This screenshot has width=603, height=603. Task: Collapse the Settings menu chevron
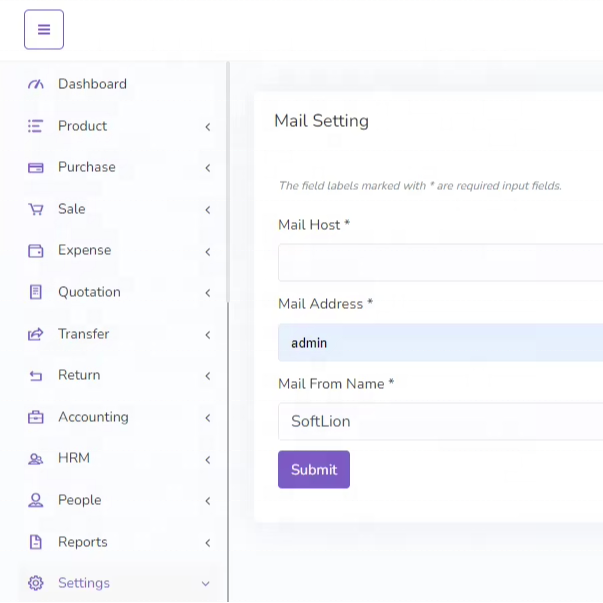coord(206,584)
